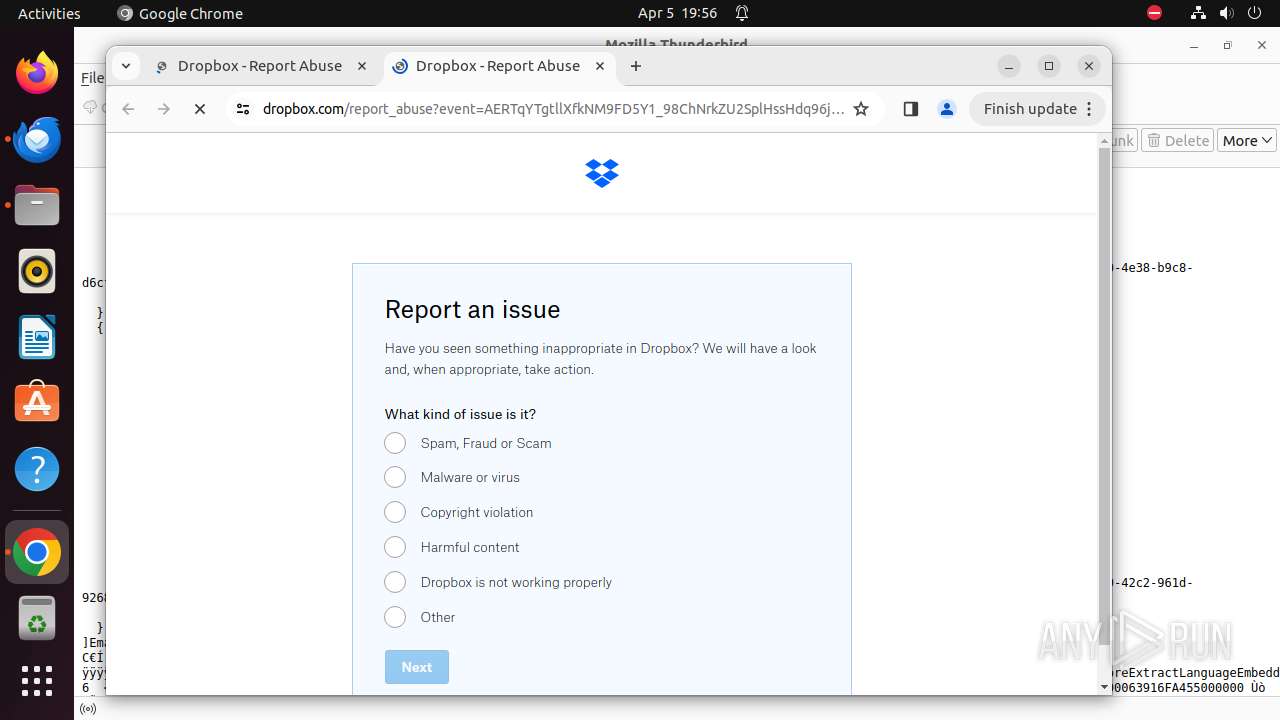Open the Google Chrome app menu in top bar
This screenshot has width=1280, height=720.
click(x=180, y=13)
